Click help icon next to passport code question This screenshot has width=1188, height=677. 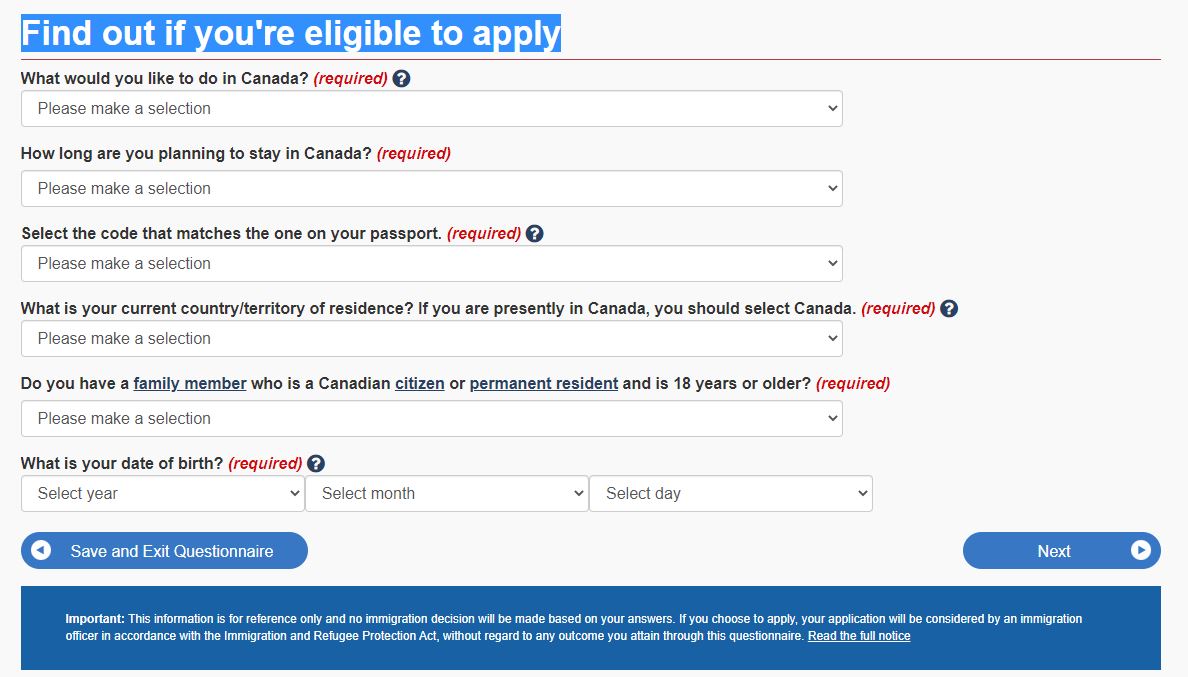pyautogui.click(x=534, y=234)
